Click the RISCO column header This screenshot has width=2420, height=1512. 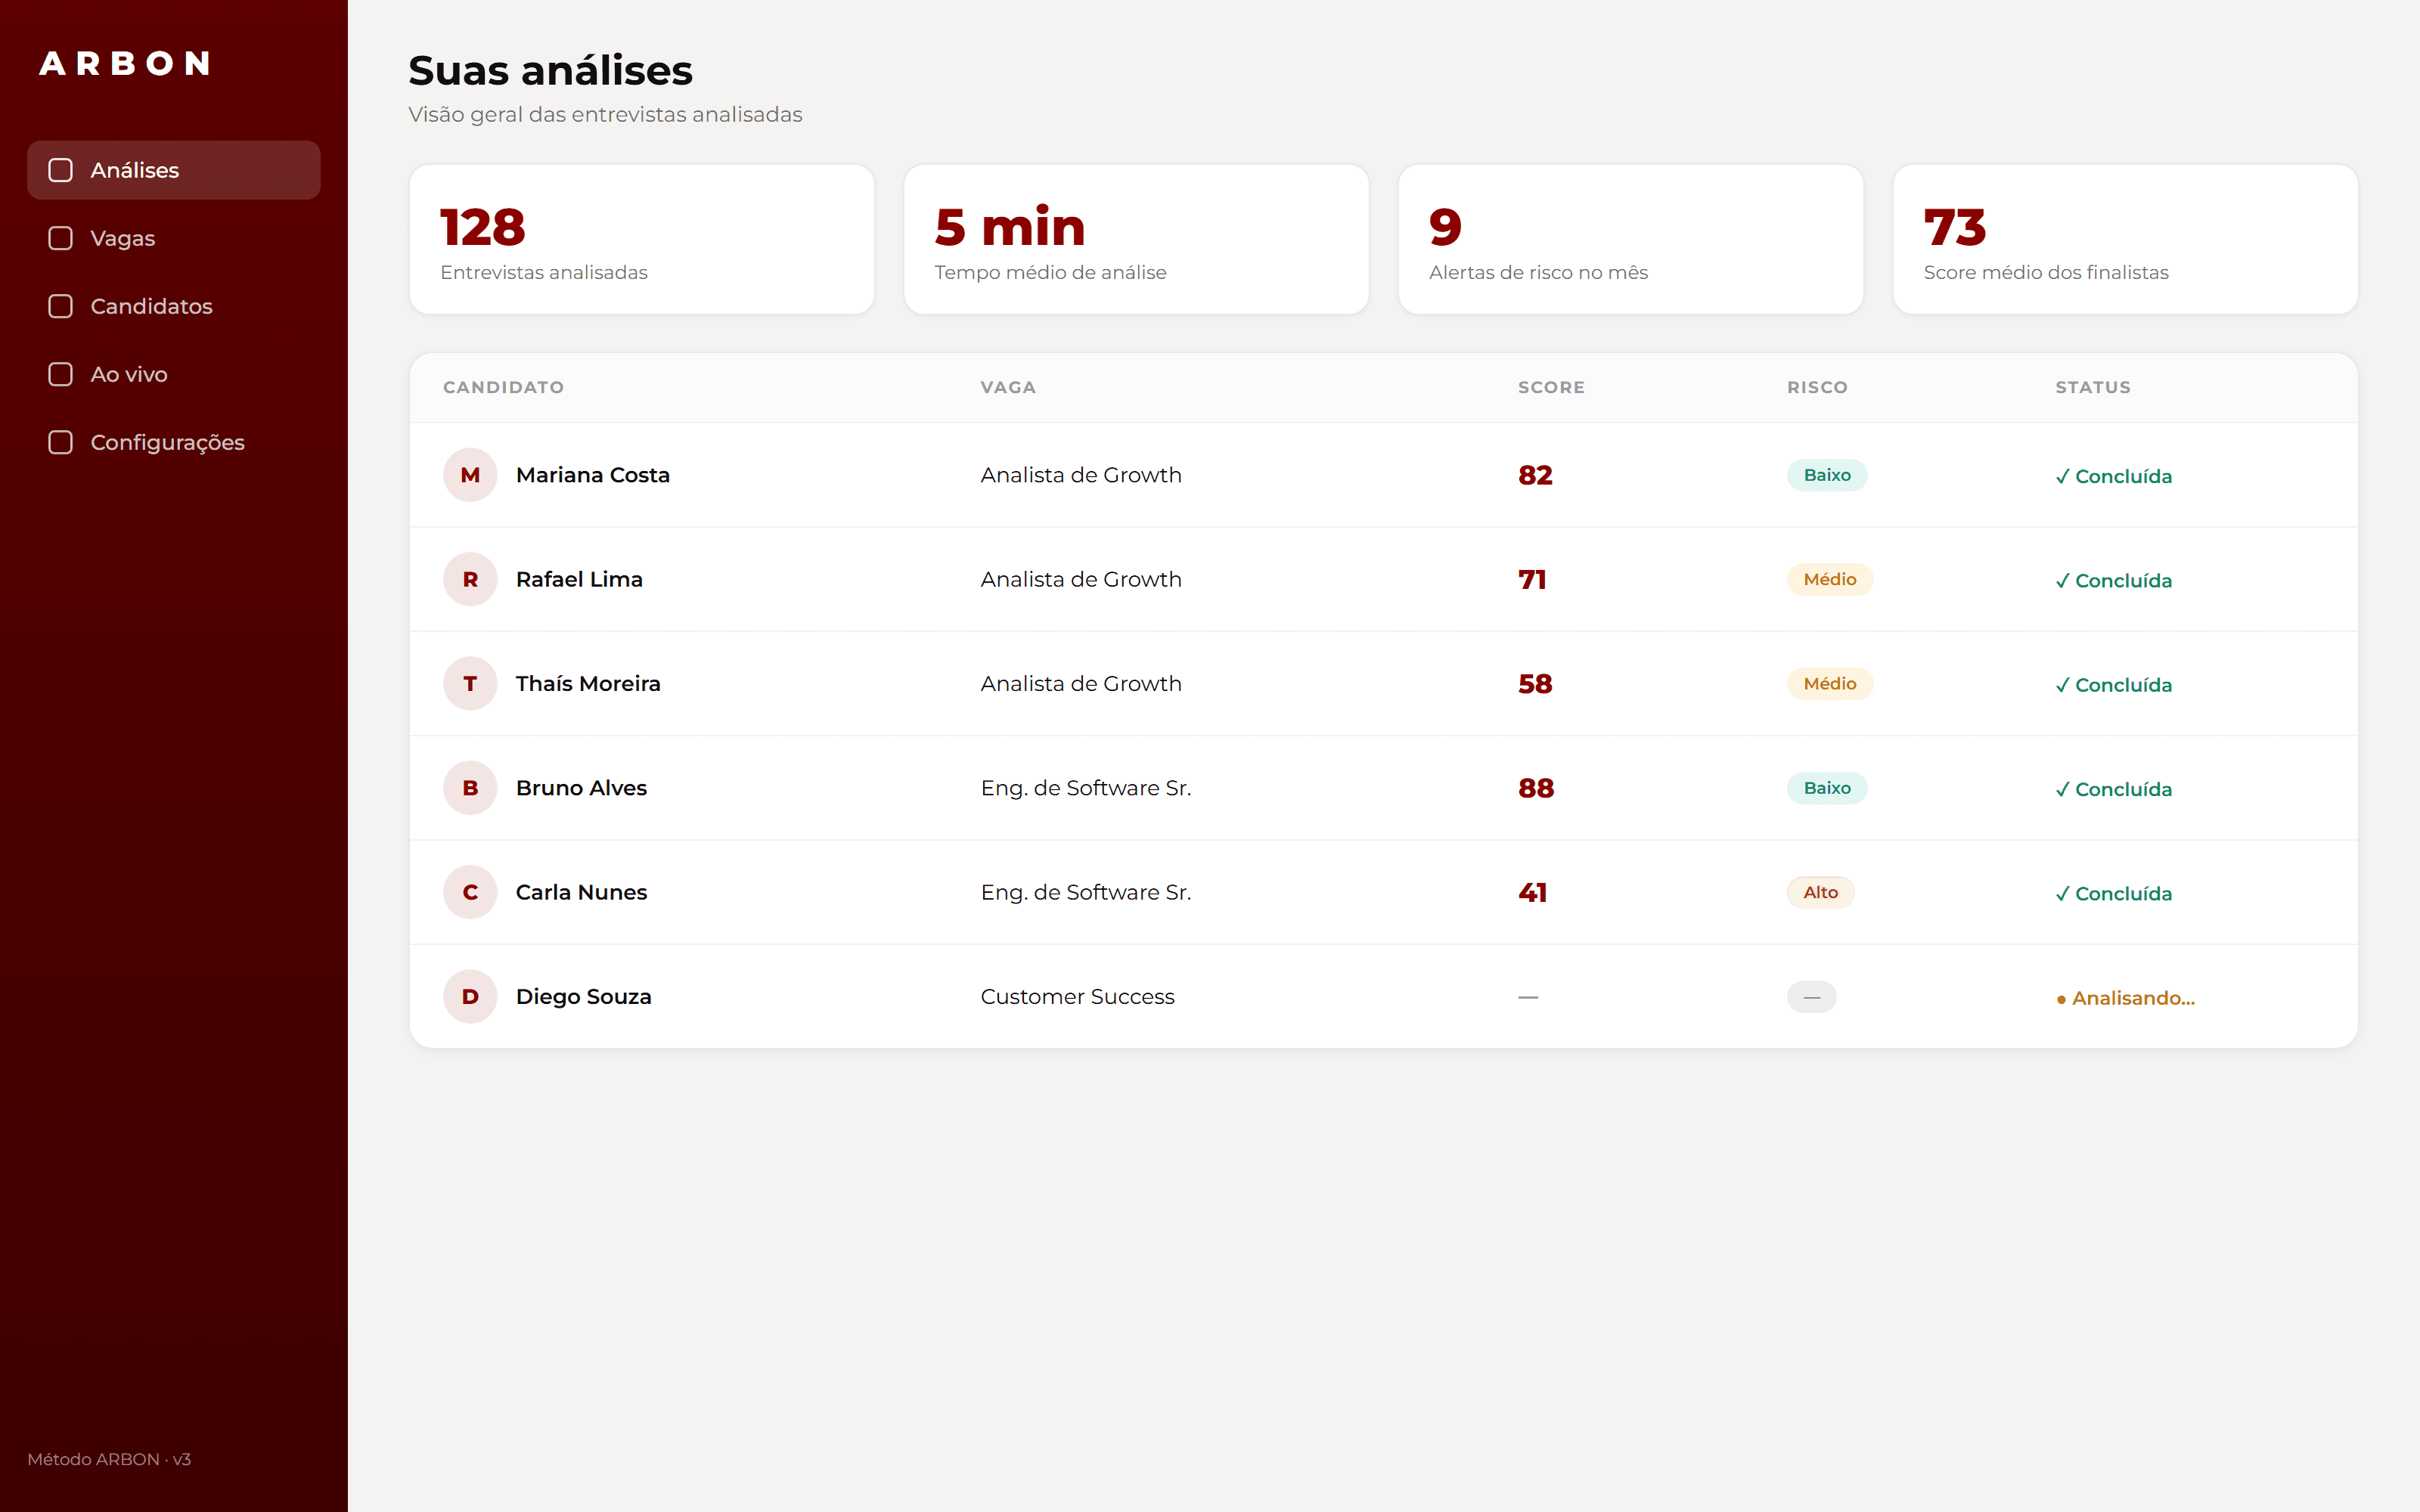pos(1817,387)
